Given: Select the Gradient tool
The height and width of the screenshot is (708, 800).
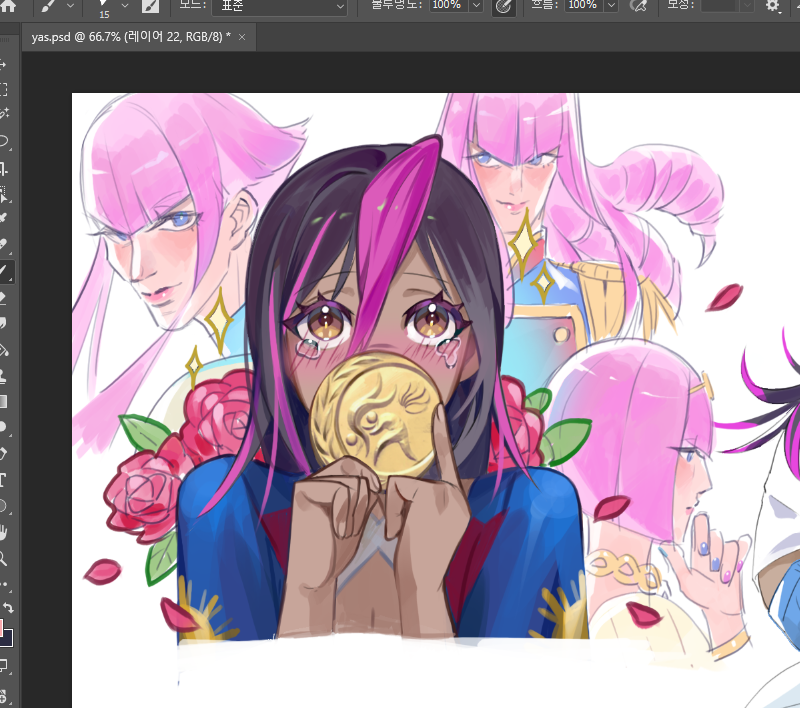Looking at the screenshot, I should (3, 402).
